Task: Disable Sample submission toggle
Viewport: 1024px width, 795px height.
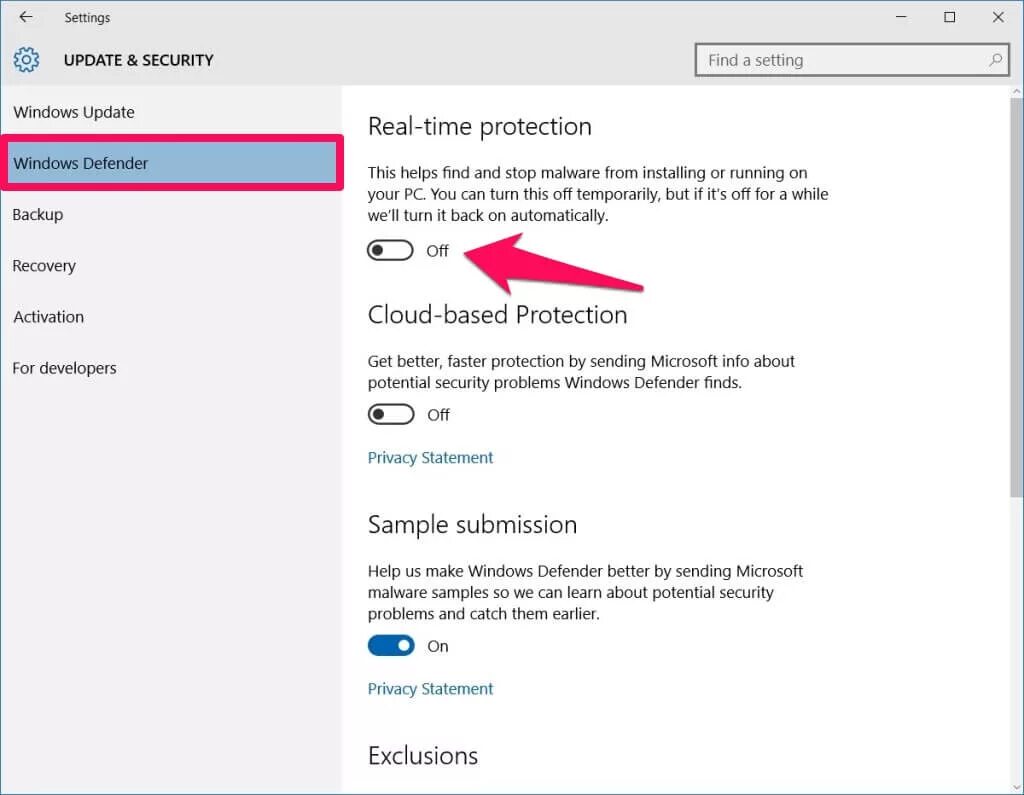Action: [x=390, y=646]
